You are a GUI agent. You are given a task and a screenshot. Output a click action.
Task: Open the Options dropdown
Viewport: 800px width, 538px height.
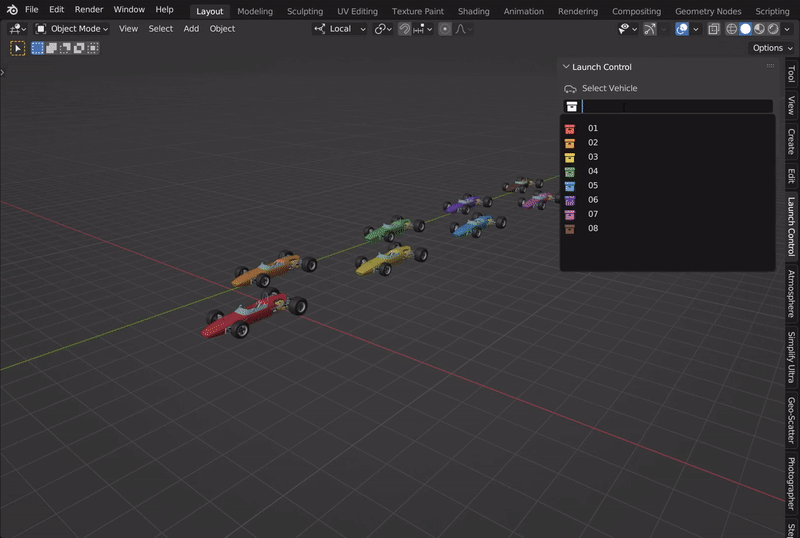click(772, 48)
